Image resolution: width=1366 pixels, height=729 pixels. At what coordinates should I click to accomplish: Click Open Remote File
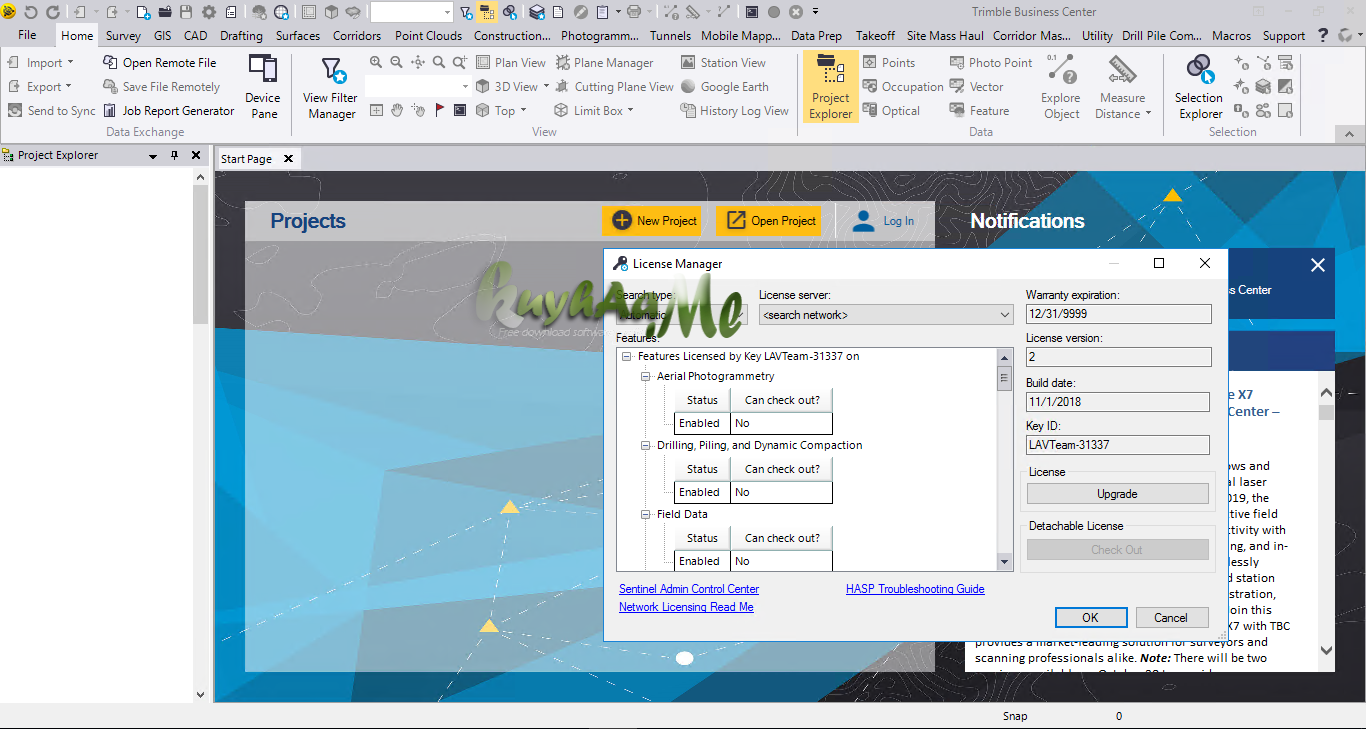(x=159, y=62)
